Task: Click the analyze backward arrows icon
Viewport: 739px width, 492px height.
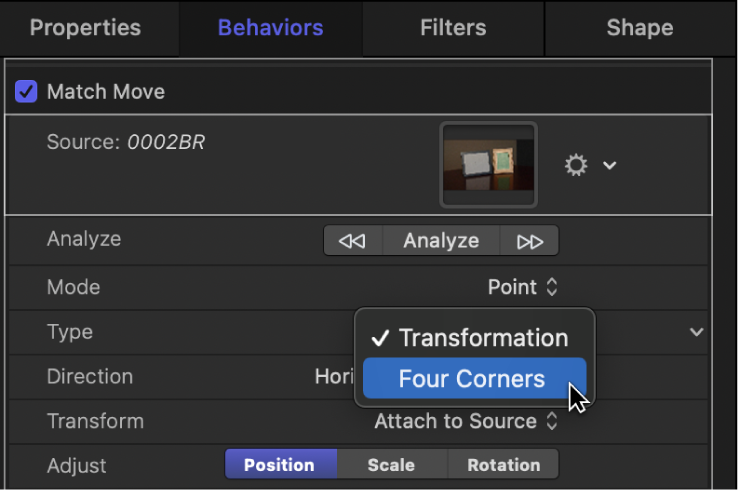Action: click(x=352, y=241)
